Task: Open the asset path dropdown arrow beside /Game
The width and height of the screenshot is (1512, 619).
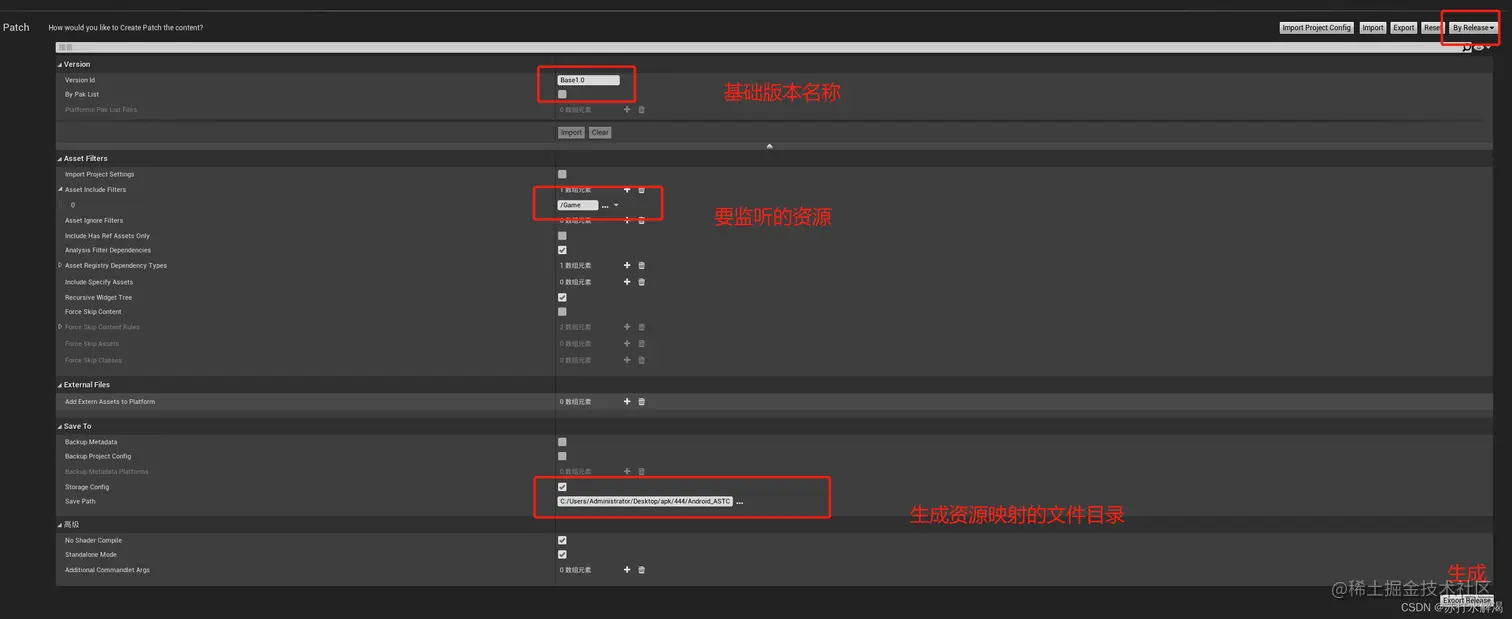Action: [614, 204]
